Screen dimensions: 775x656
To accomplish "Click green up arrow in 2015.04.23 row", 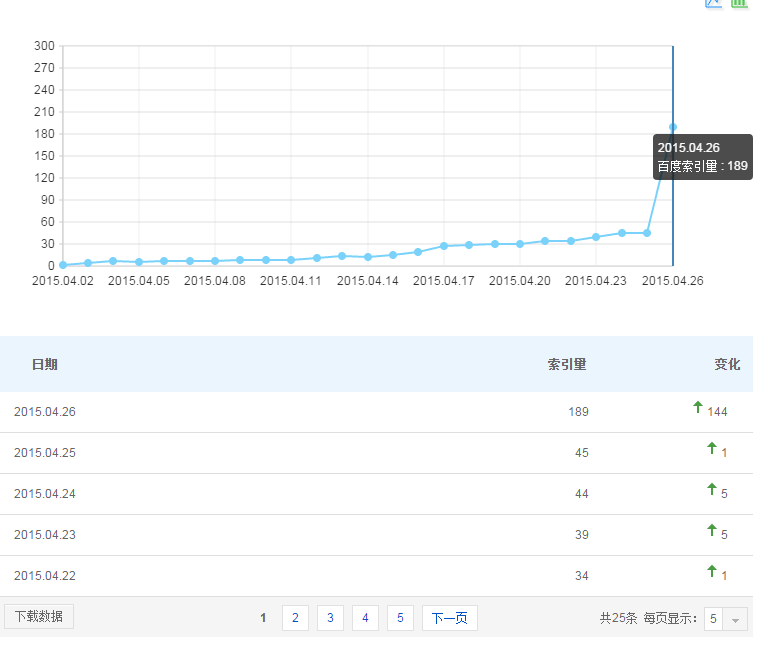I will (712, 530).
